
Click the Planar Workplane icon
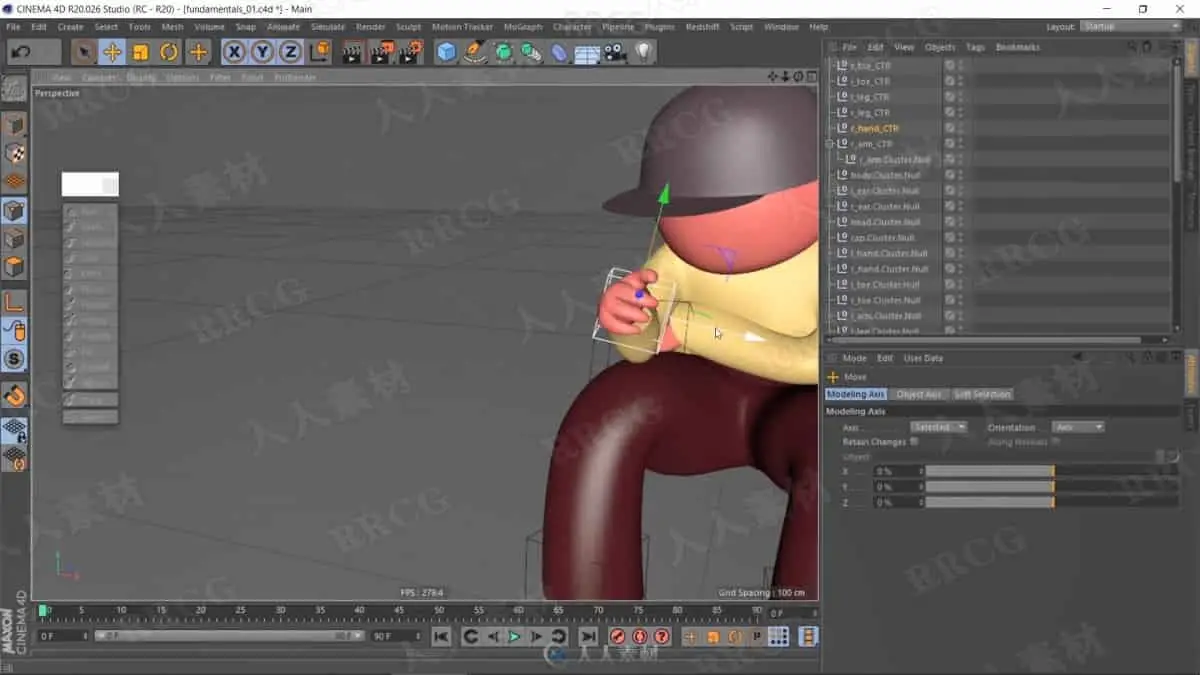[14, 458]
